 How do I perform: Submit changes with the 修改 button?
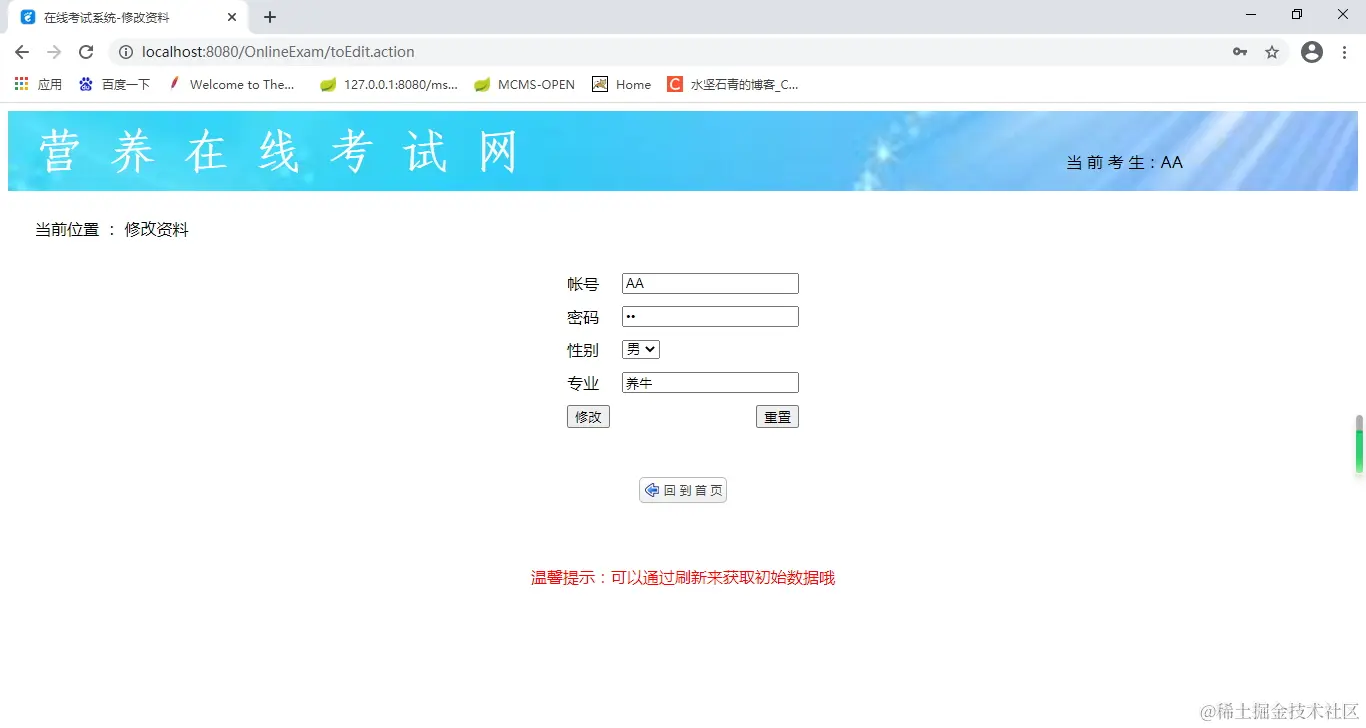tap(588, 416)
